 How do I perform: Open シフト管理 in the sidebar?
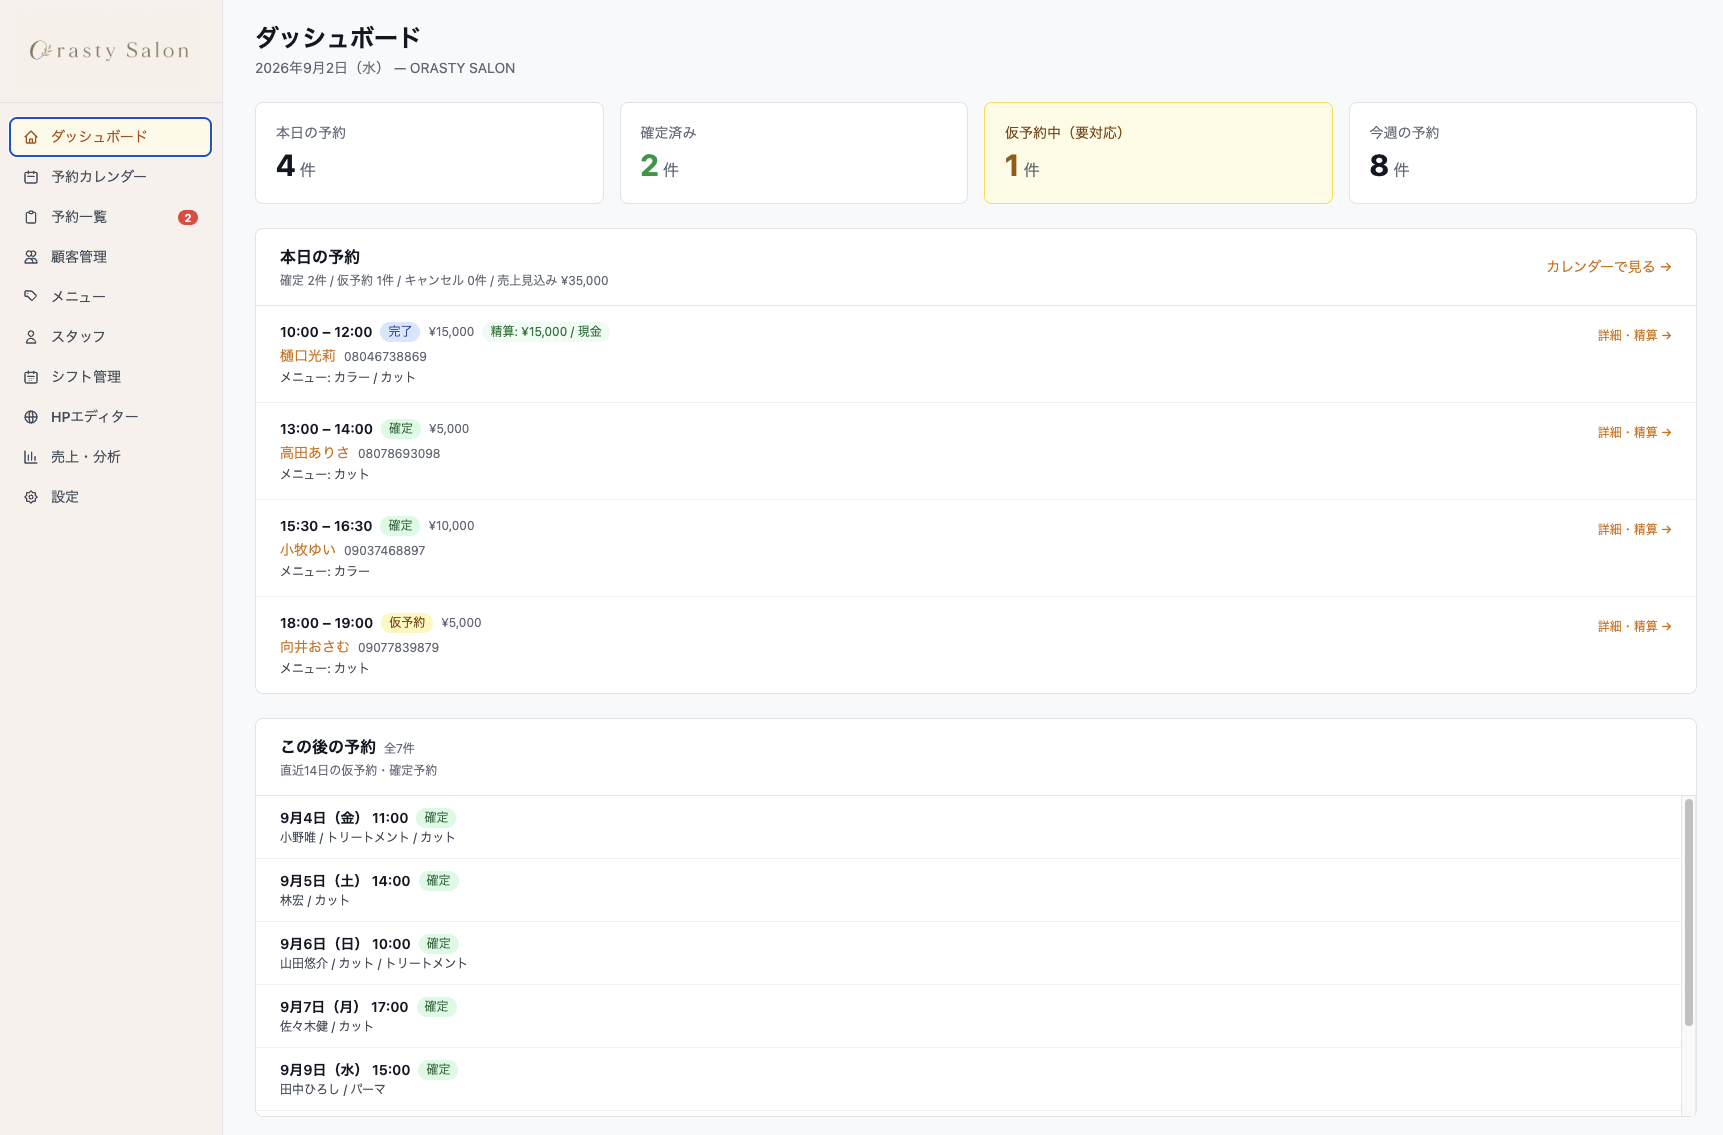point(110,377)
